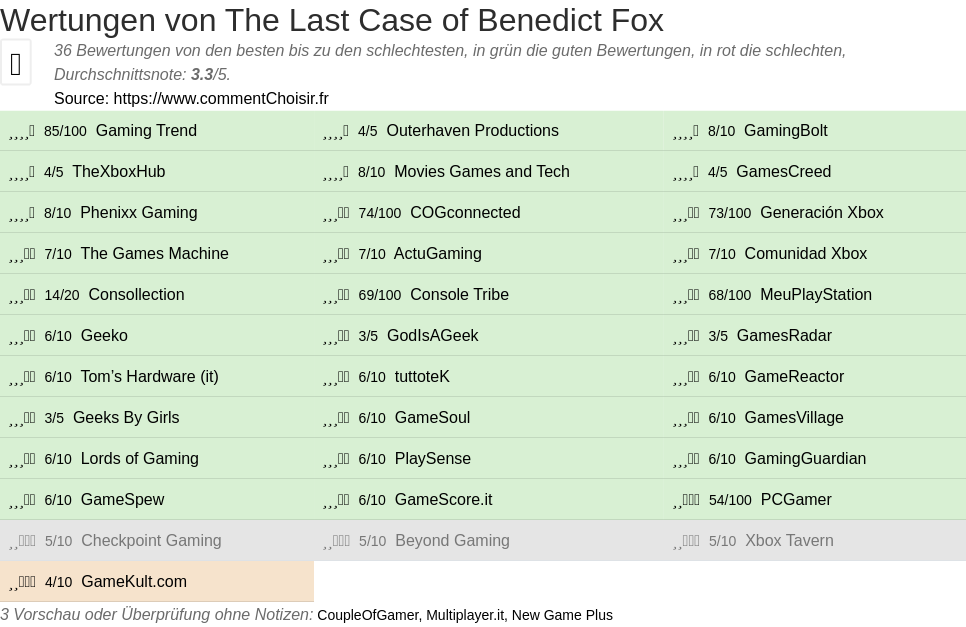This screenshot has width=966, height=627.
Task: Click the star rating next to PCGamer
Action: coord(686,500)
